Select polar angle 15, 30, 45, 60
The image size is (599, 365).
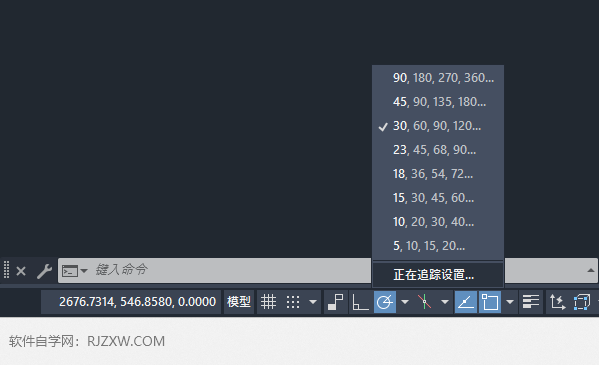[x=438, y=198]
